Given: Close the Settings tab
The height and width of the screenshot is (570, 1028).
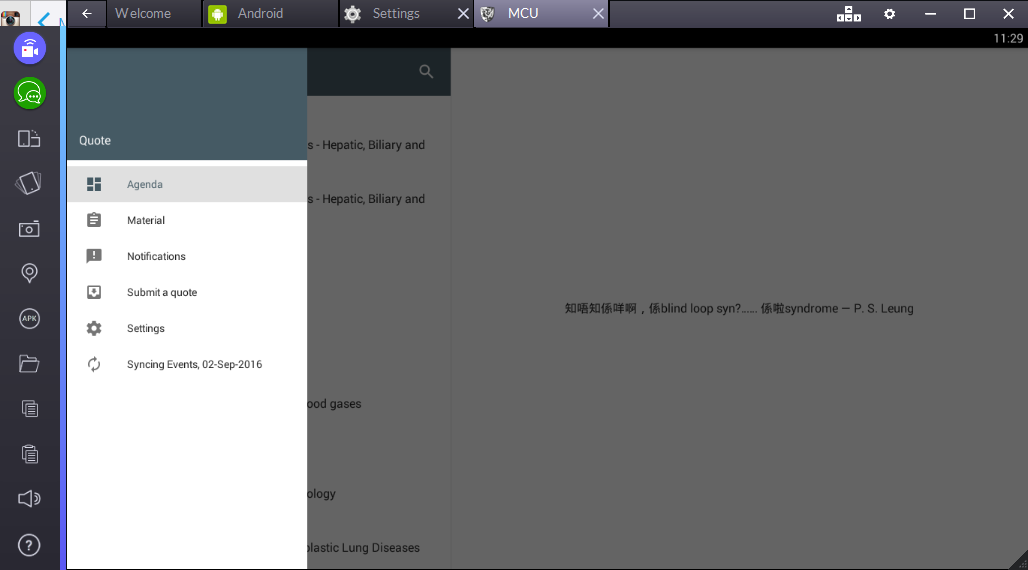Looking at the screenshot, I should pyautogui.click(x=462, y=14).
